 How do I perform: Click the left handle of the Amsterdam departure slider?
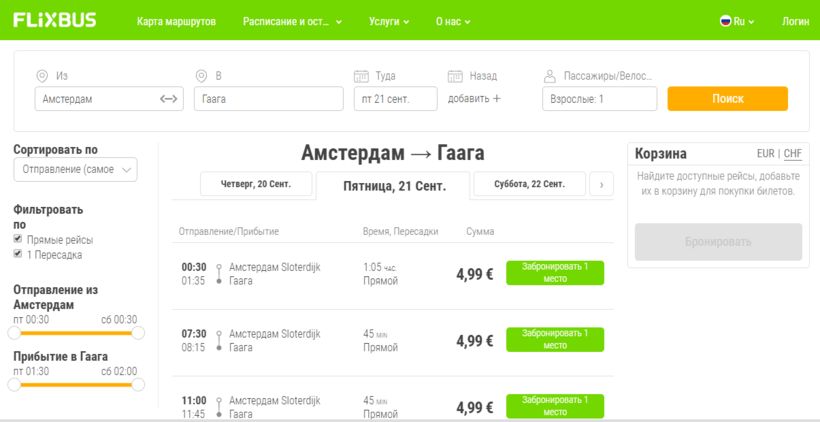15,333
